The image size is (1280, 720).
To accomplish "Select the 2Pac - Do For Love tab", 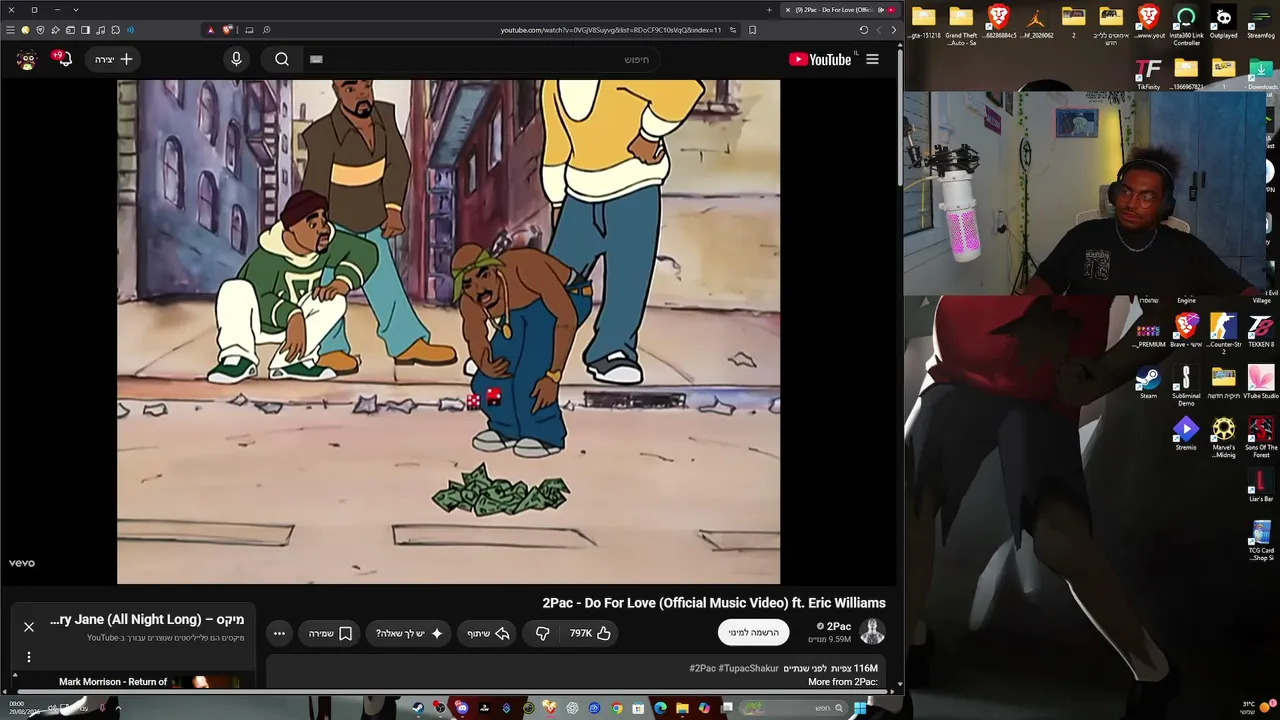I will pyautogui.click(x=839, y=10).
